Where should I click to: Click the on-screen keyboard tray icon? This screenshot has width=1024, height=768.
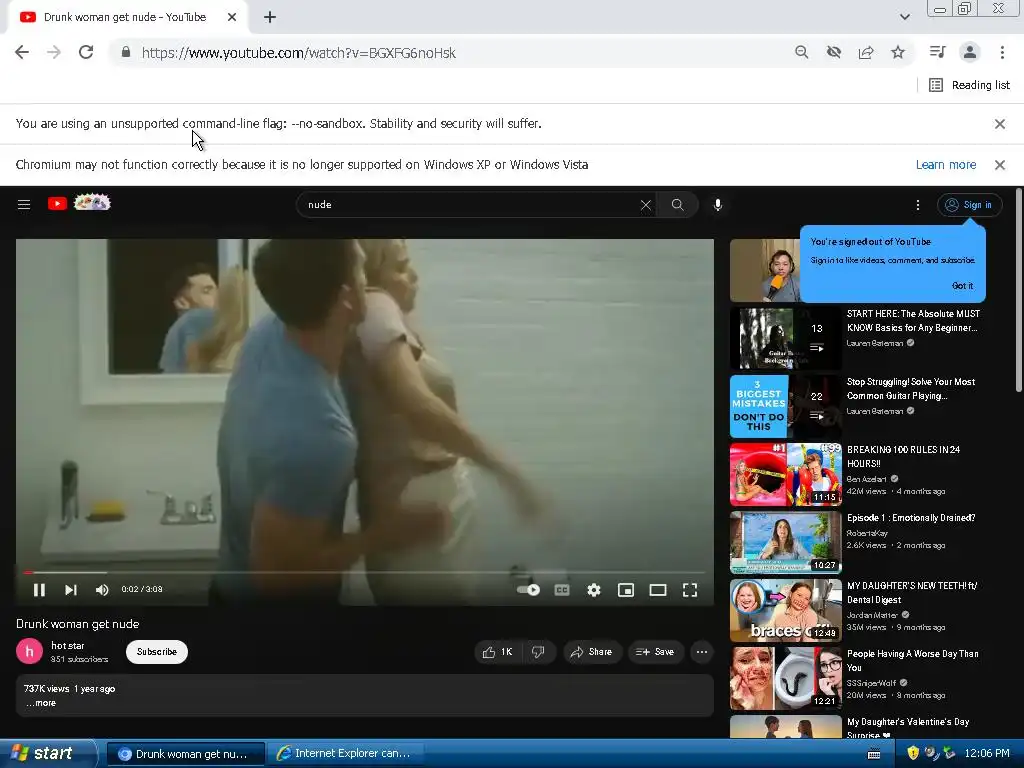pyautogui.click(x=873, y=754)
